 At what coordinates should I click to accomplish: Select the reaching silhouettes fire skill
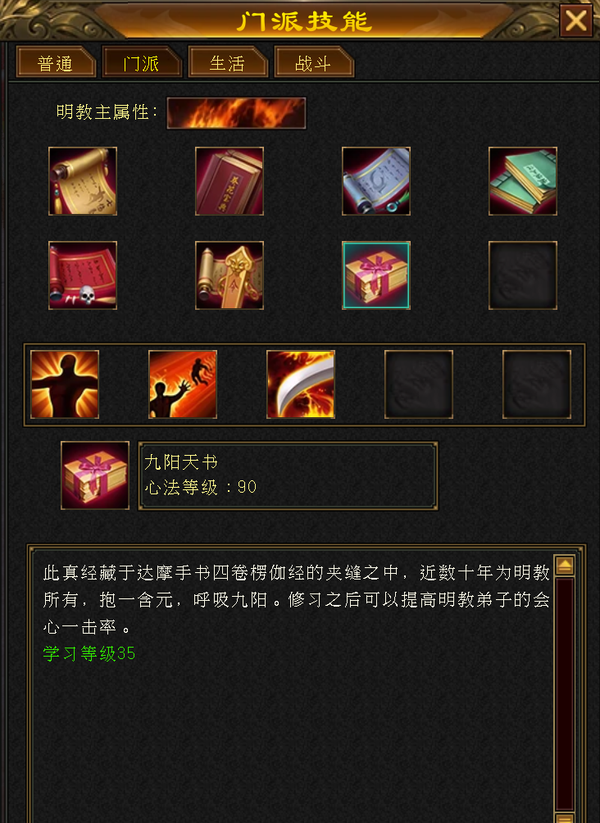(183, 384)
